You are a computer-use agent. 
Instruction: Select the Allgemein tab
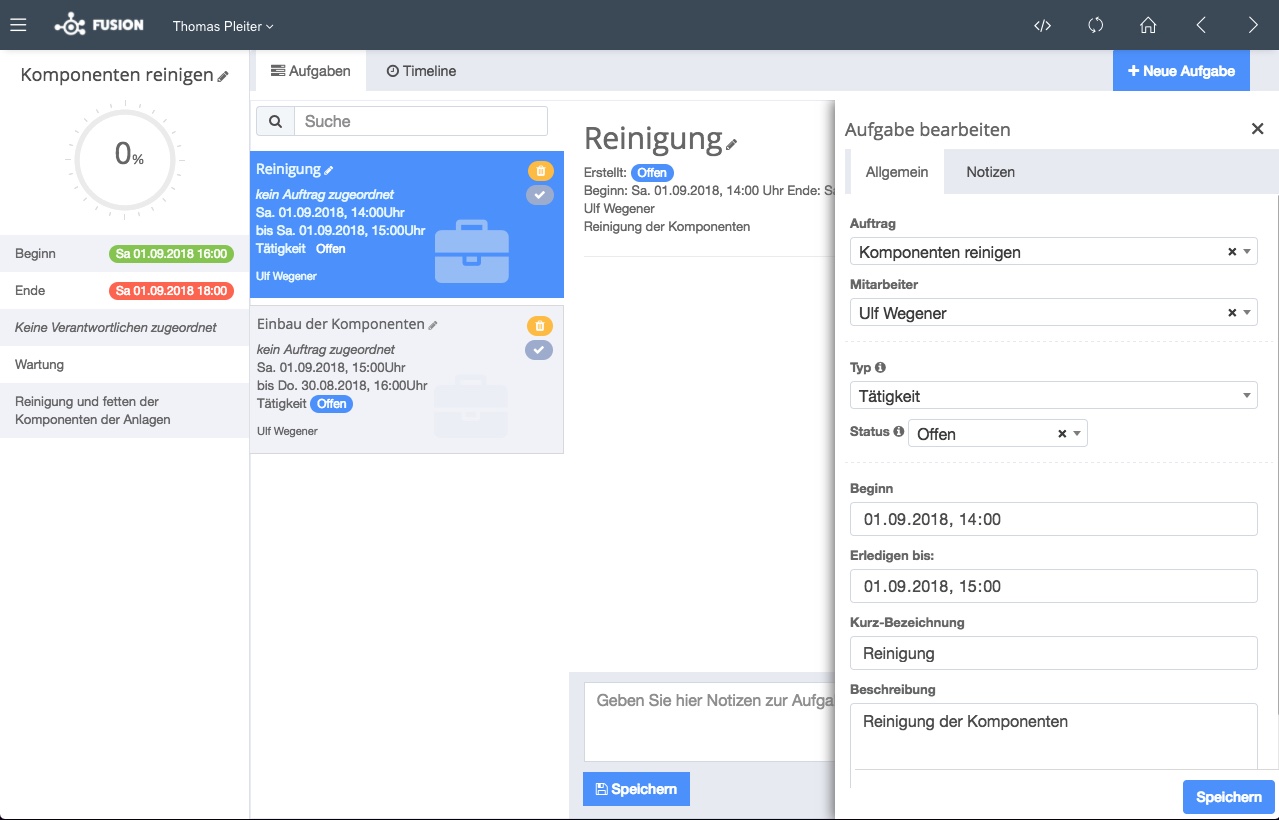(x=897, y=172)
